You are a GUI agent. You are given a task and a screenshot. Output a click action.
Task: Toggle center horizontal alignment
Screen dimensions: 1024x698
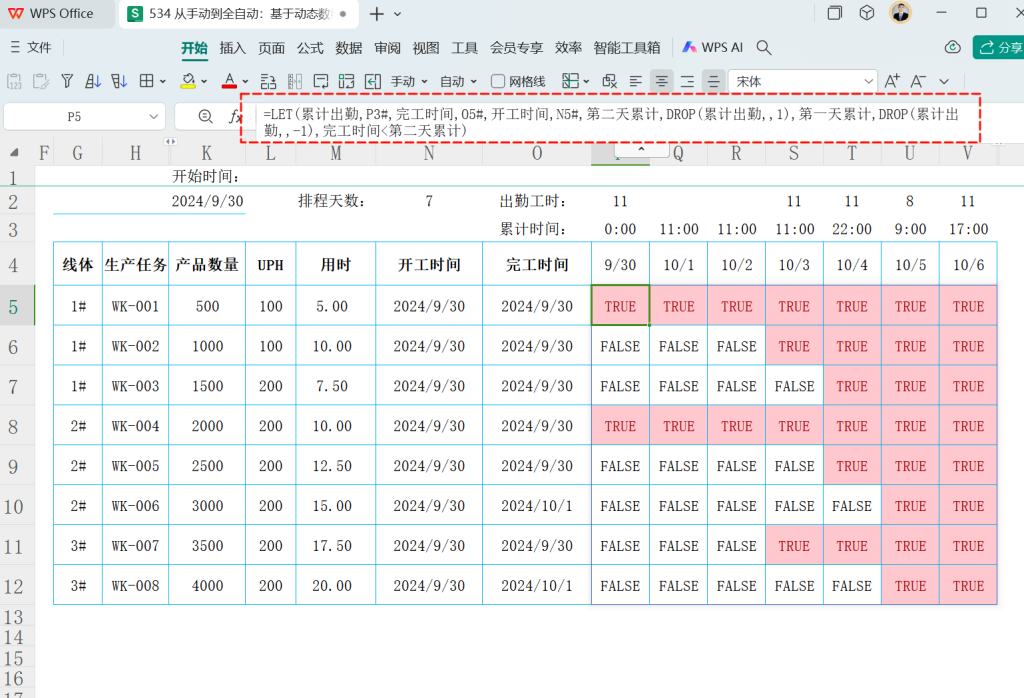662,81
